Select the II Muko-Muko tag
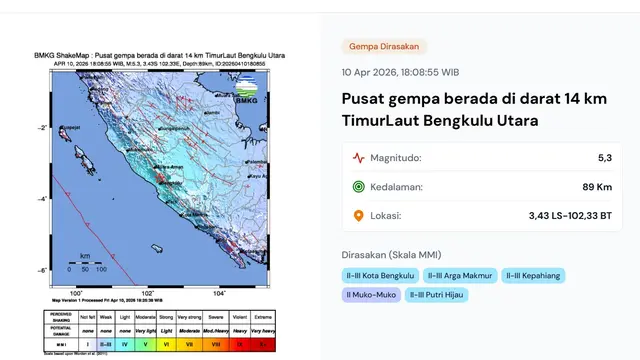The width and height of the screenshot is (640, 360). point(371,295)
